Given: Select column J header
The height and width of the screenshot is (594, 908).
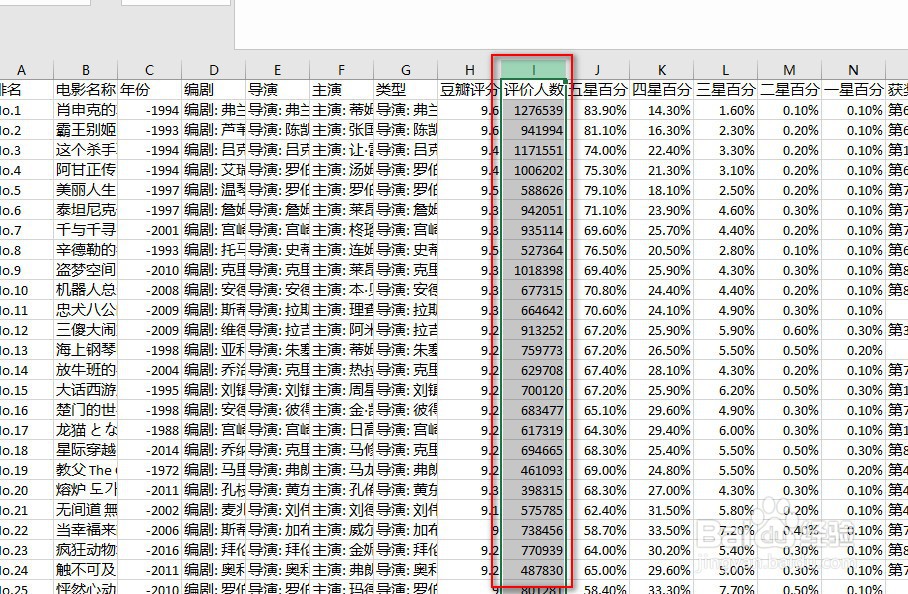Looking at the screenshot, I should [x=598, y=70].
